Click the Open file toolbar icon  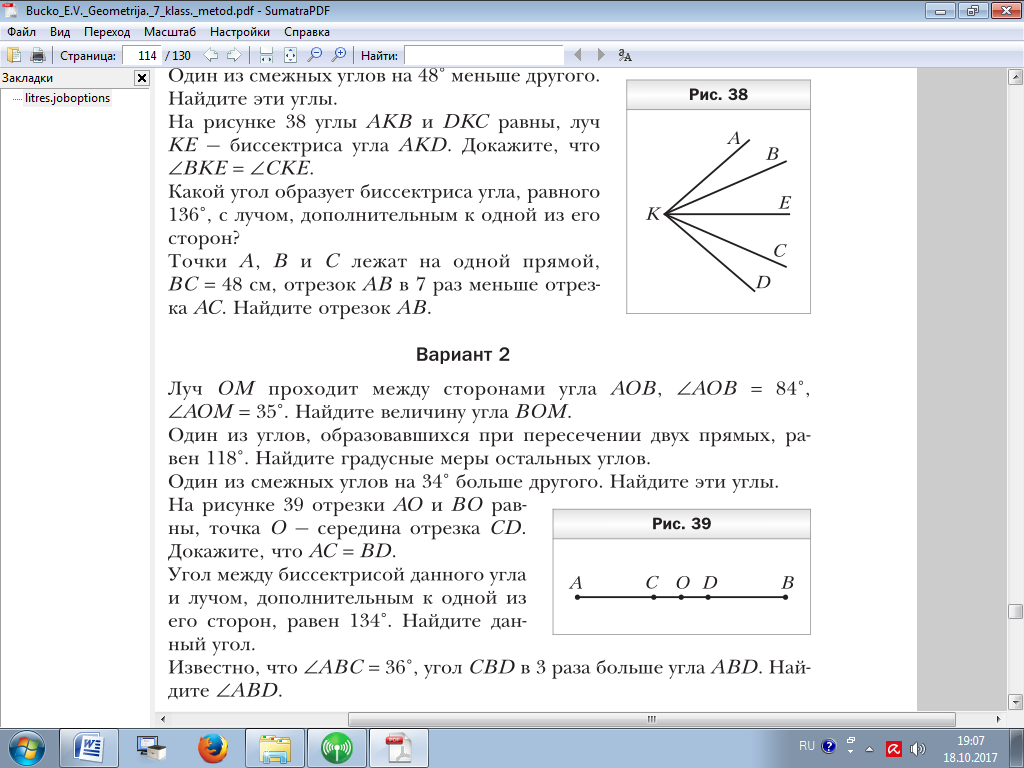coord(13,56)
